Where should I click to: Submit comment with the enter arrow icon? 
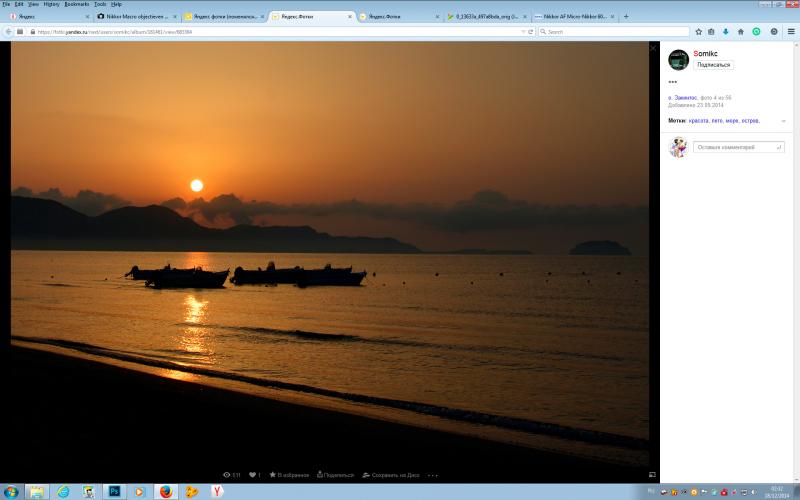pos(779,147)
